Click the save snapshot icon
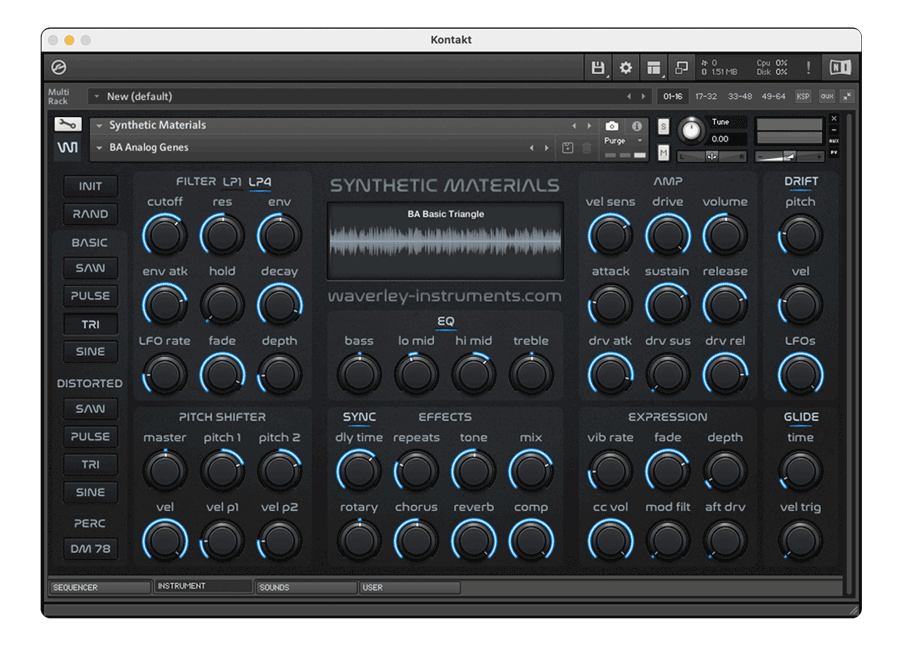900x645 pixels. (x=567, y=148)
